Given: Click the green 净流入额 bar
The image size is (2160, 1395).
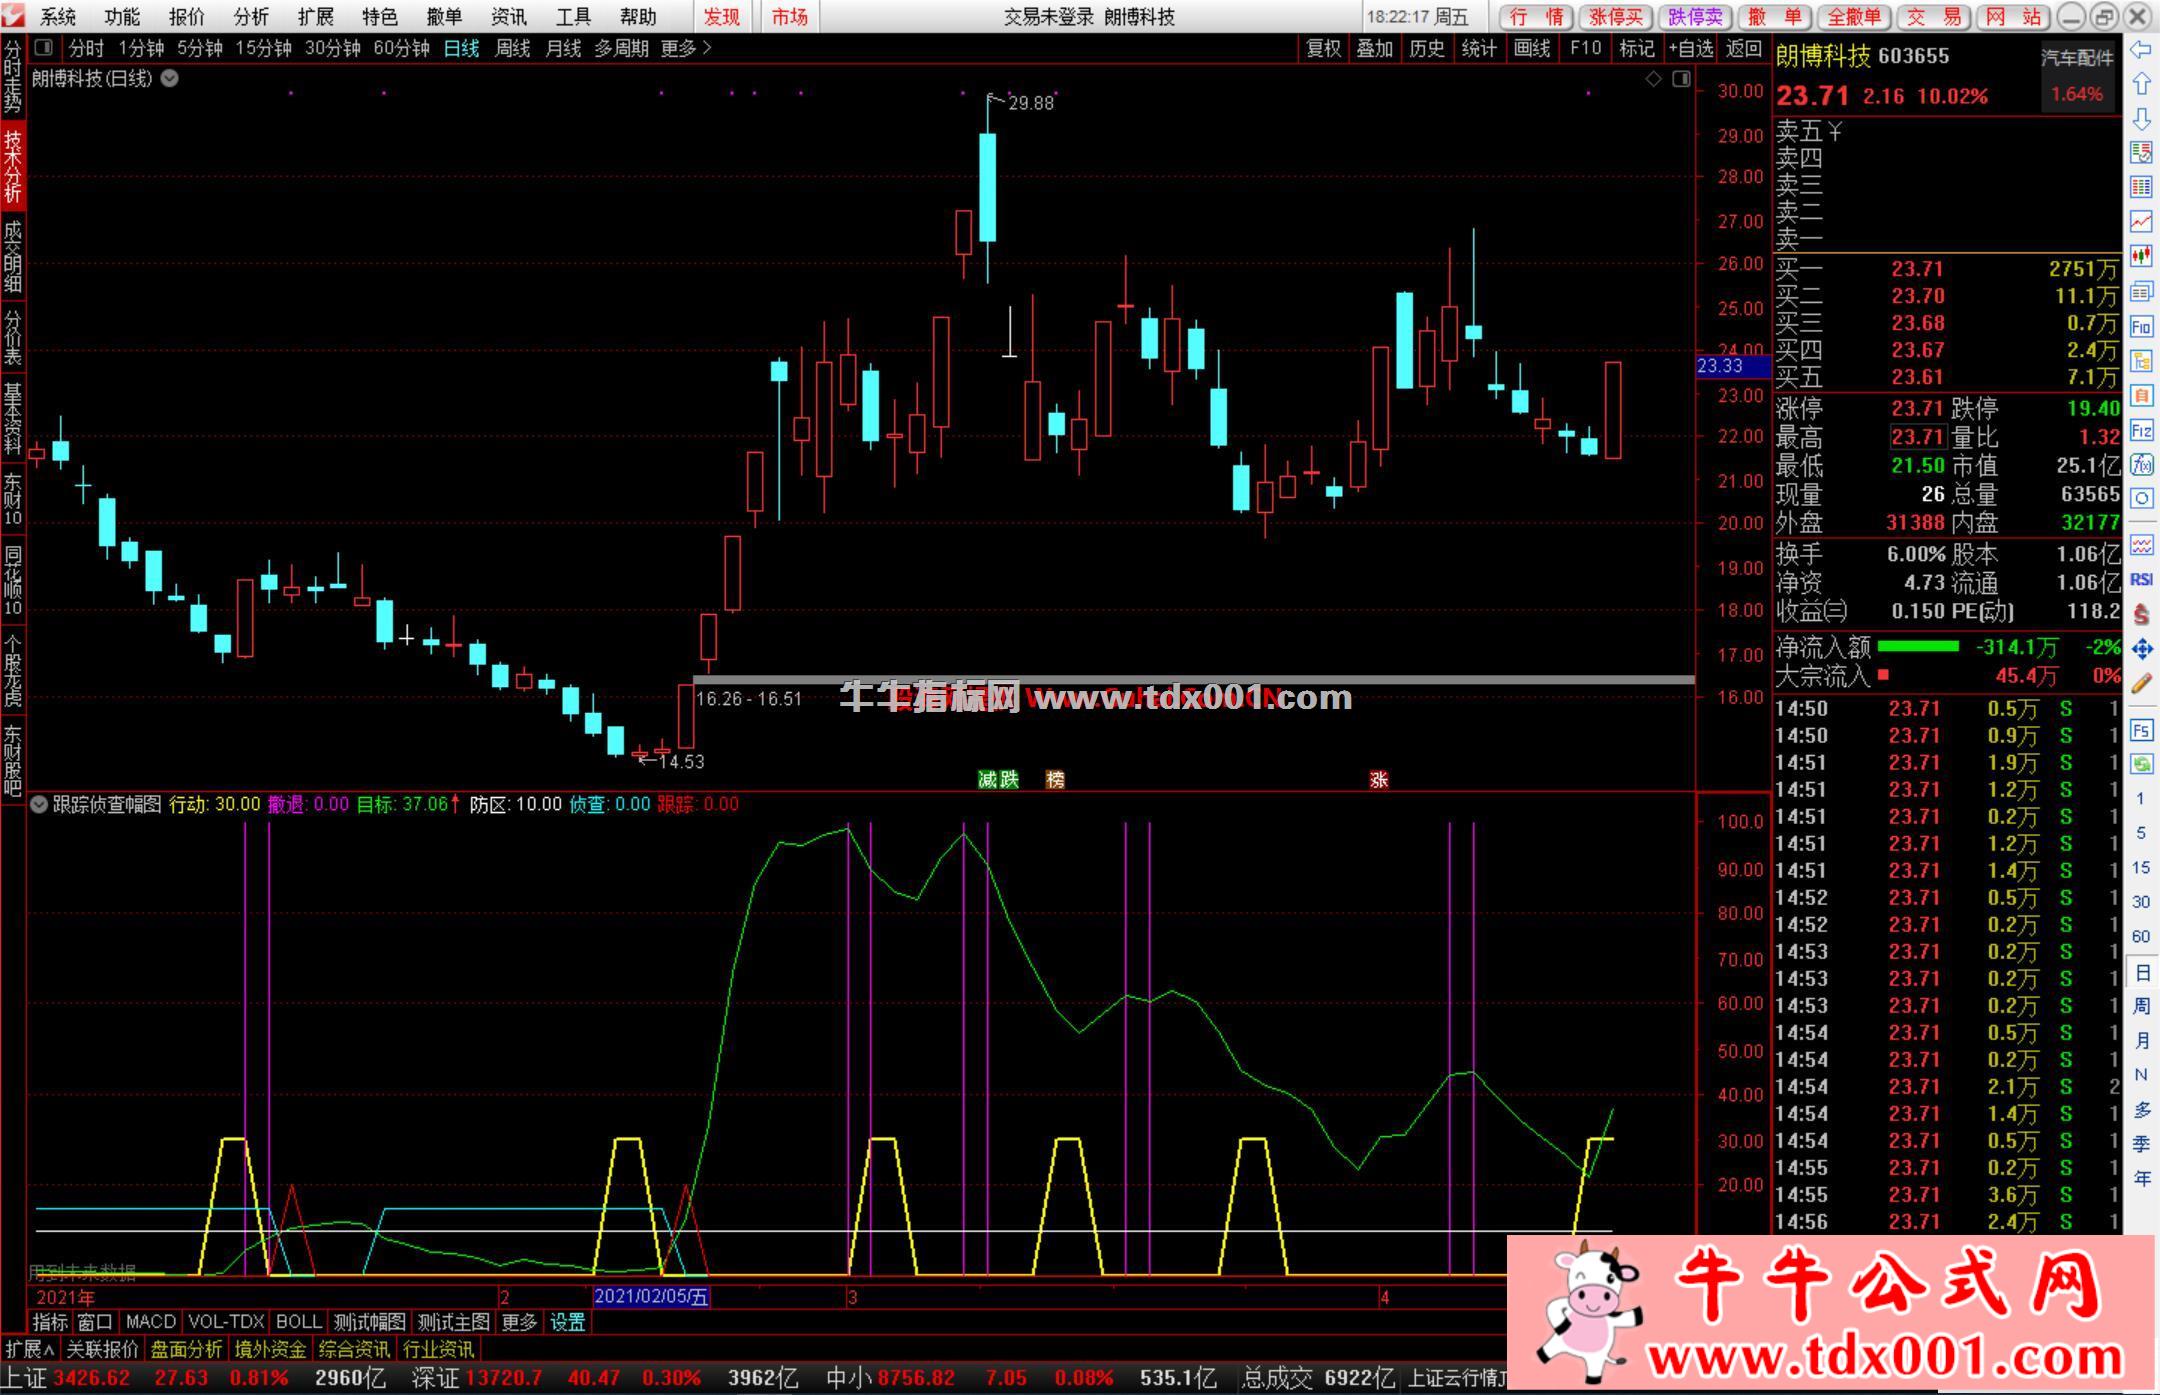Looking at the screenshot, I should 1917,646.
